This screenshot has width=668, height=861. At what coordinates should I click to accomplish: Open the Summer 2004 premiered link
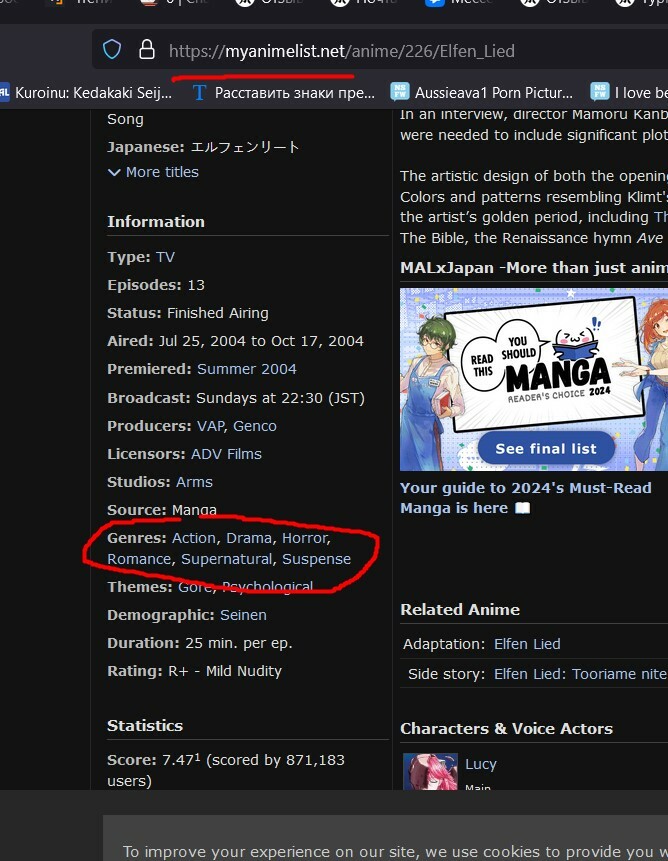[246, 369]
